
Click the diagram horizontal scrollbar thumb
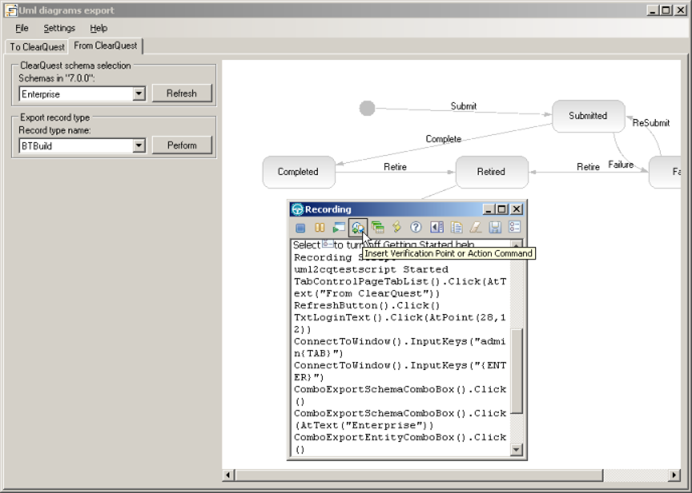pyautogui.click(x=419, y=475)
